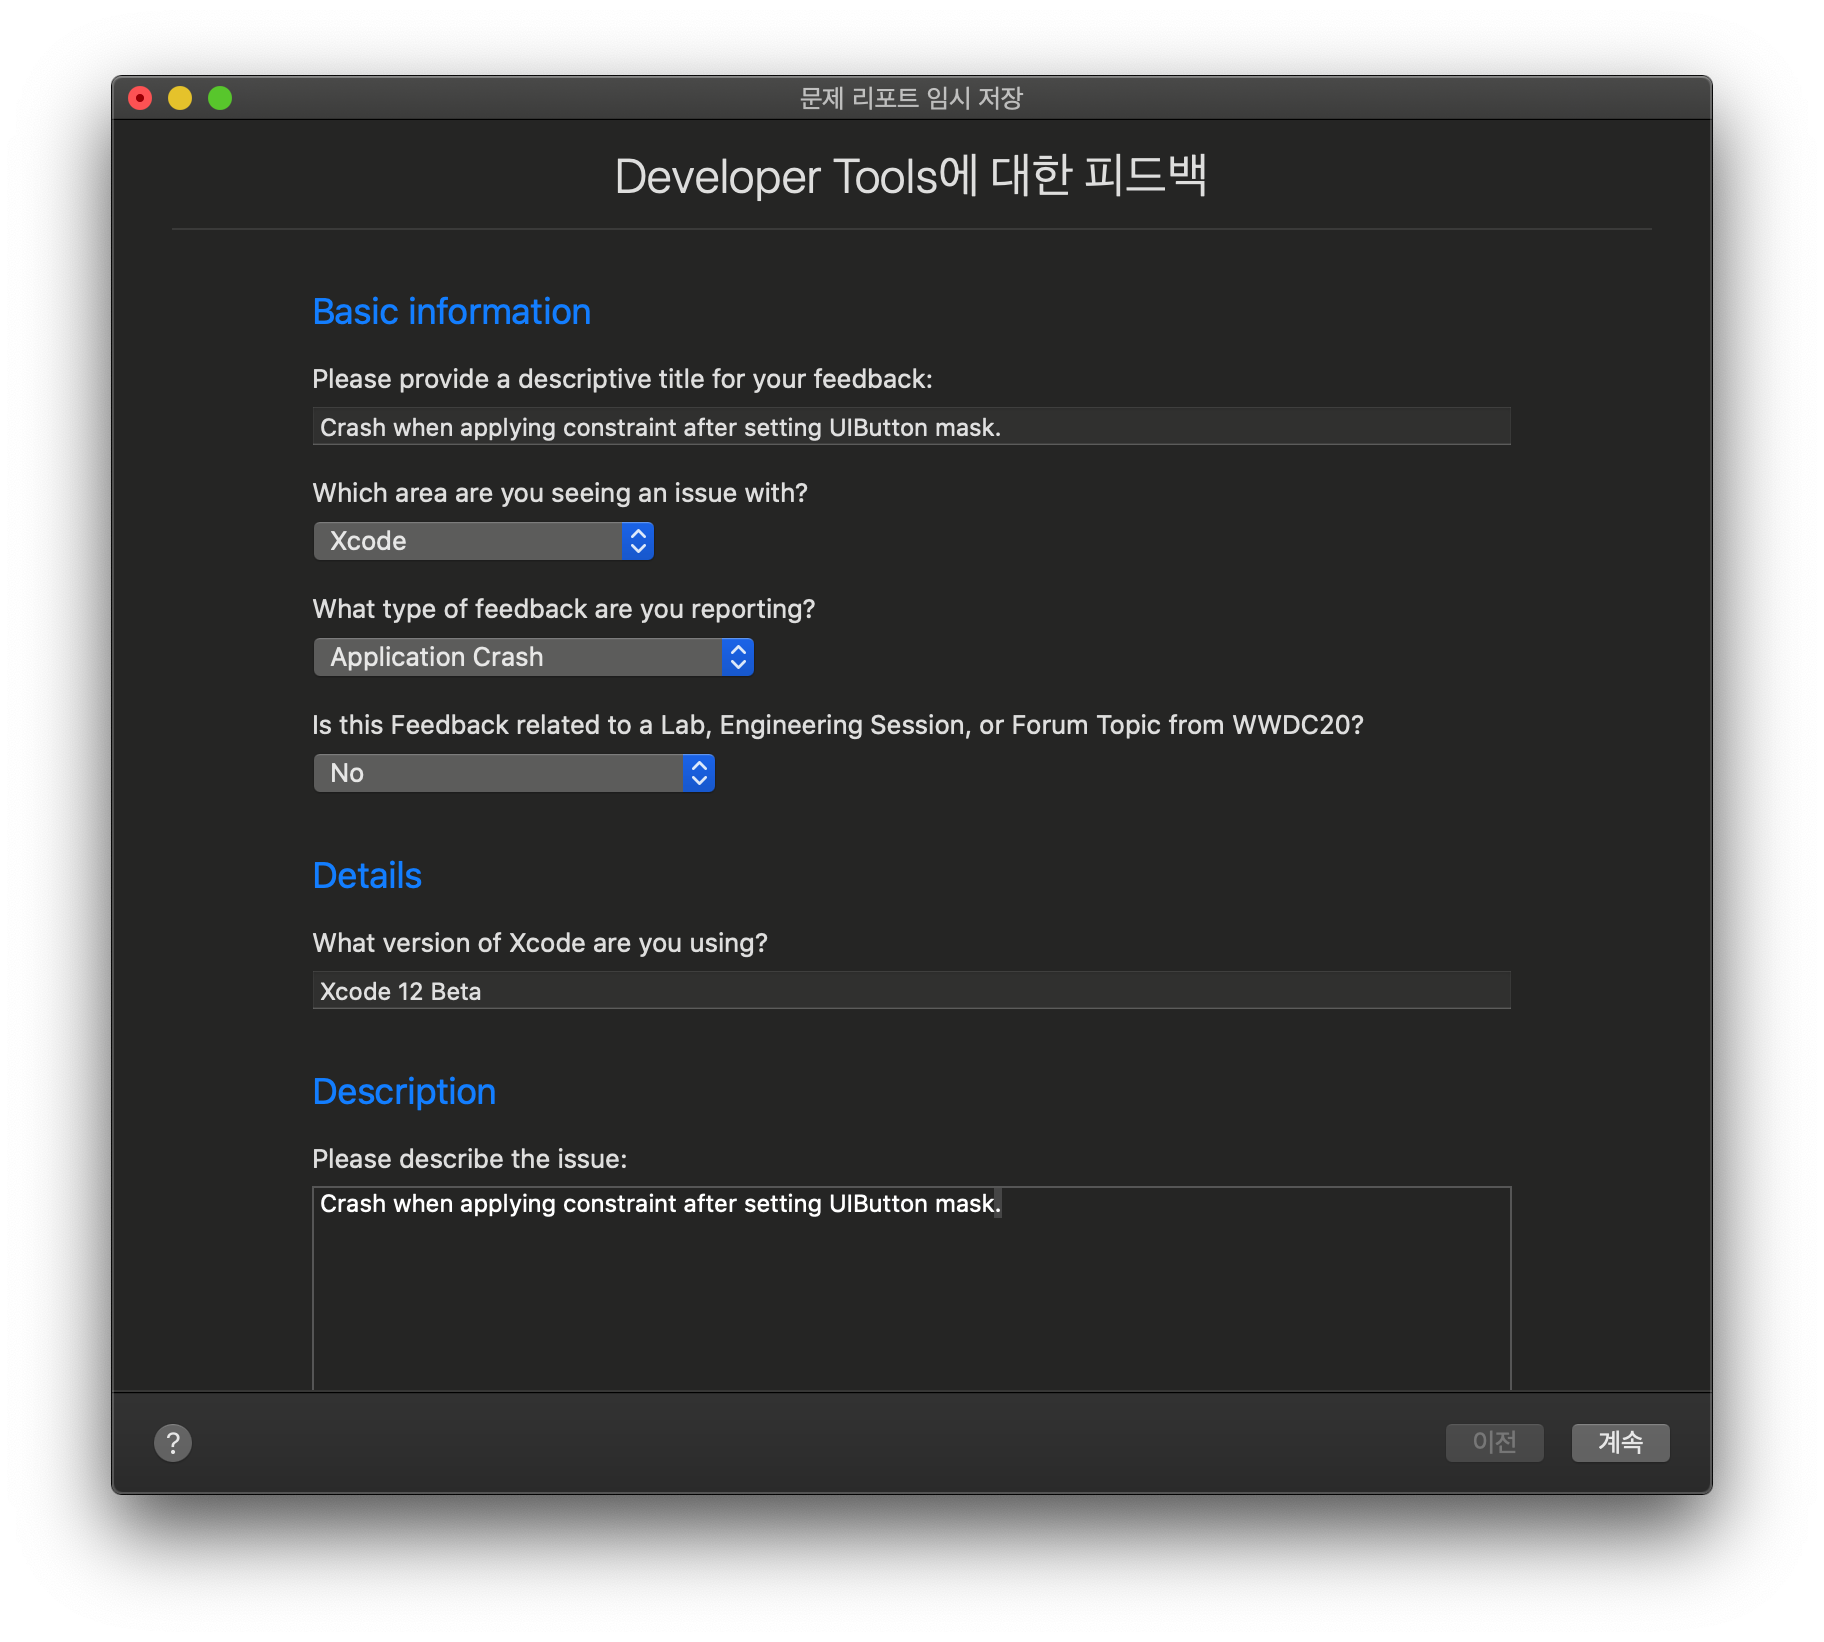Click 'What version of Xcode are you using?' label
1824x1642 pixels.
tap(540, 943)
